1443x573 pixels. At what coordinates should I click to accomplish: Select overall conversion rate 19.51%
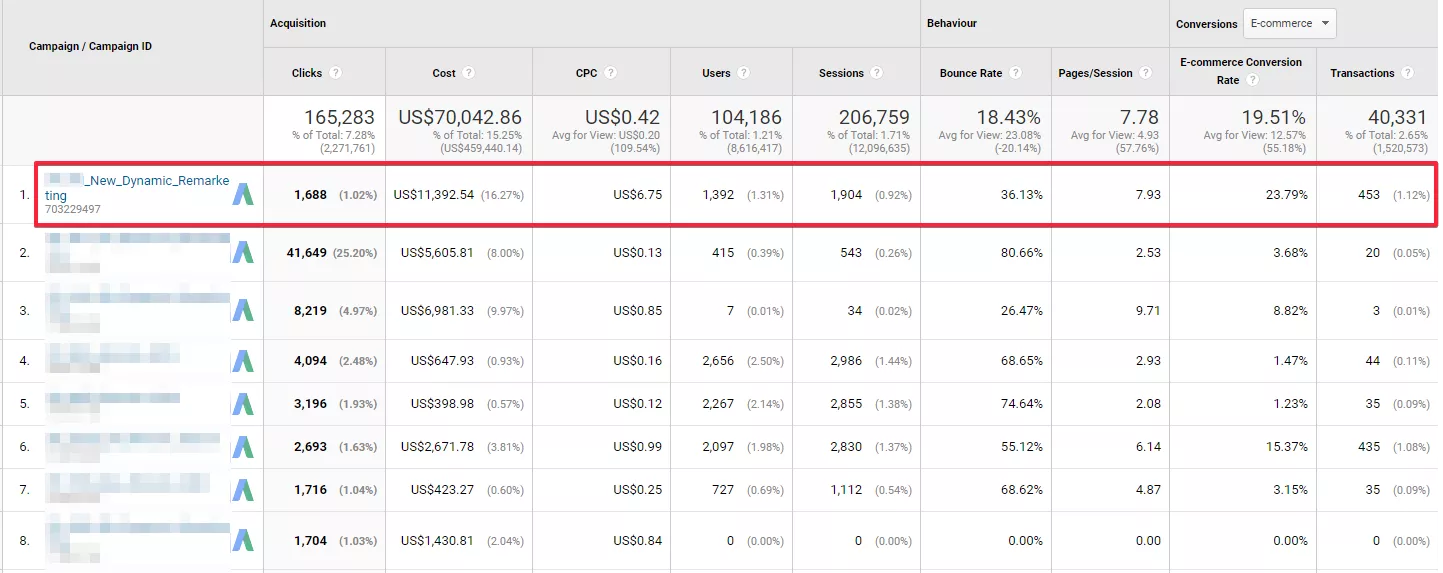pos(1272,117)
